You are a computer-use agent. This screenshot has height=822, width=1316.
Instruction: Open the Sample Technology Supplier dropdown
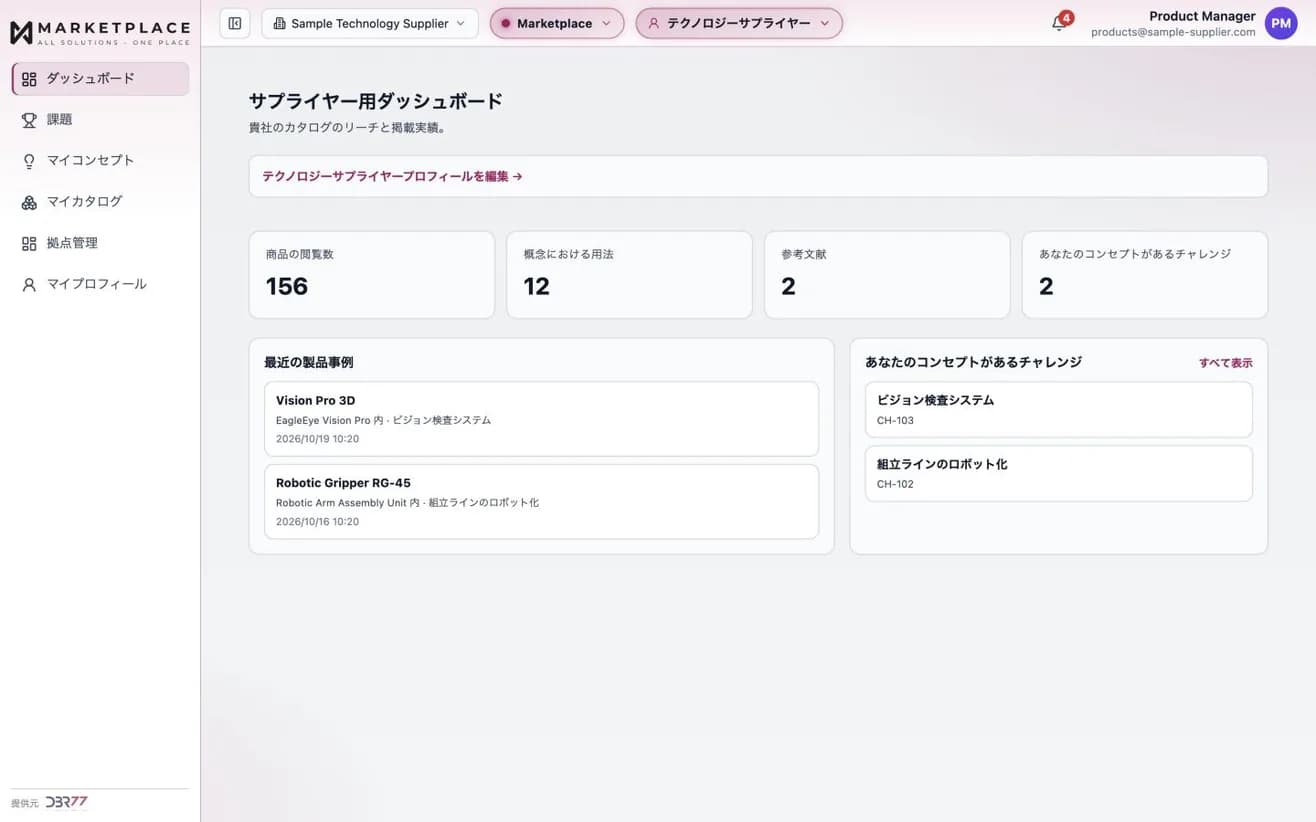click(370, 23)
